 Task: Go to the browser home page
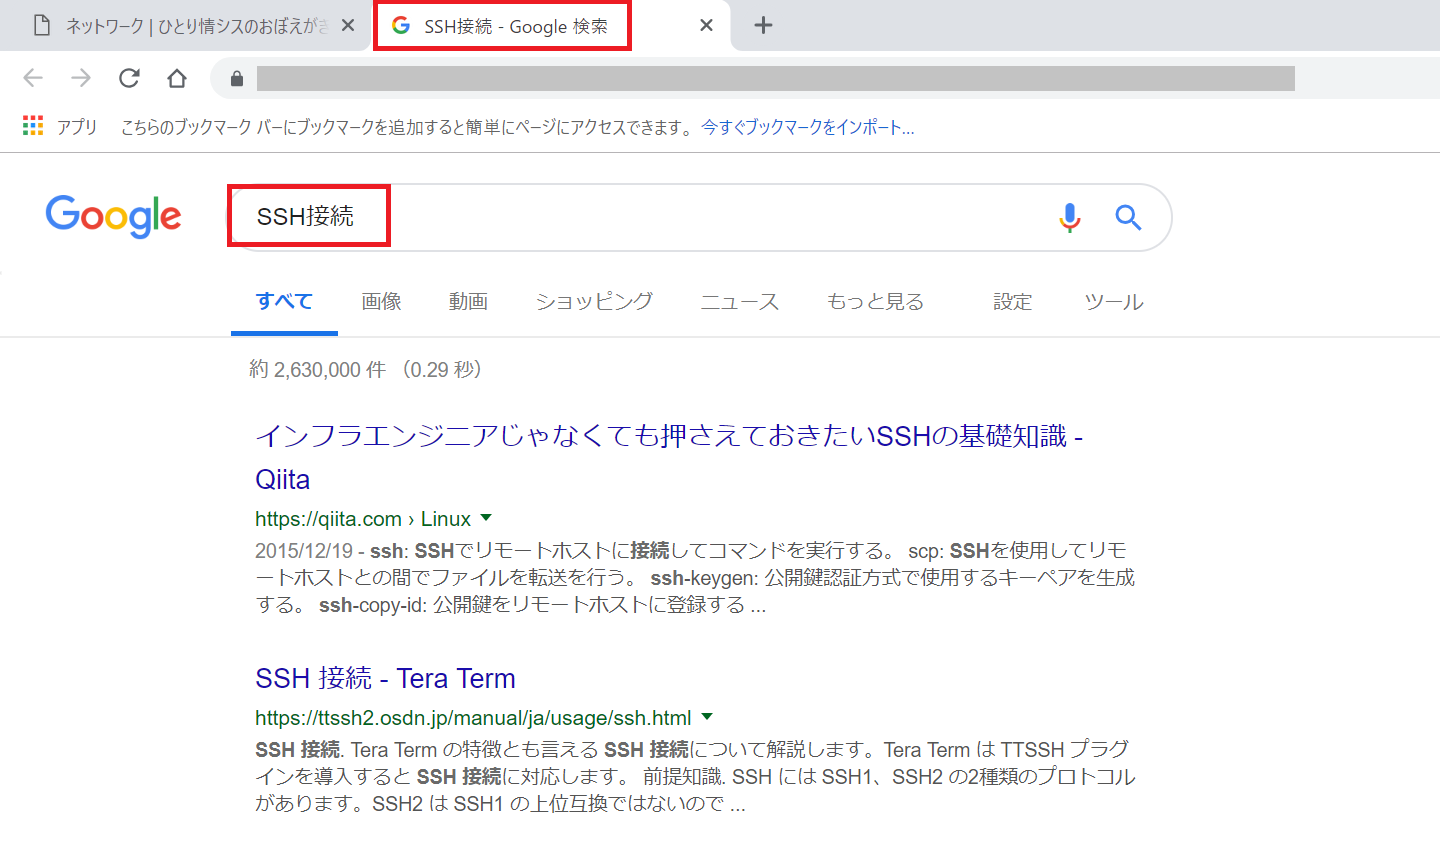point(177,78)
